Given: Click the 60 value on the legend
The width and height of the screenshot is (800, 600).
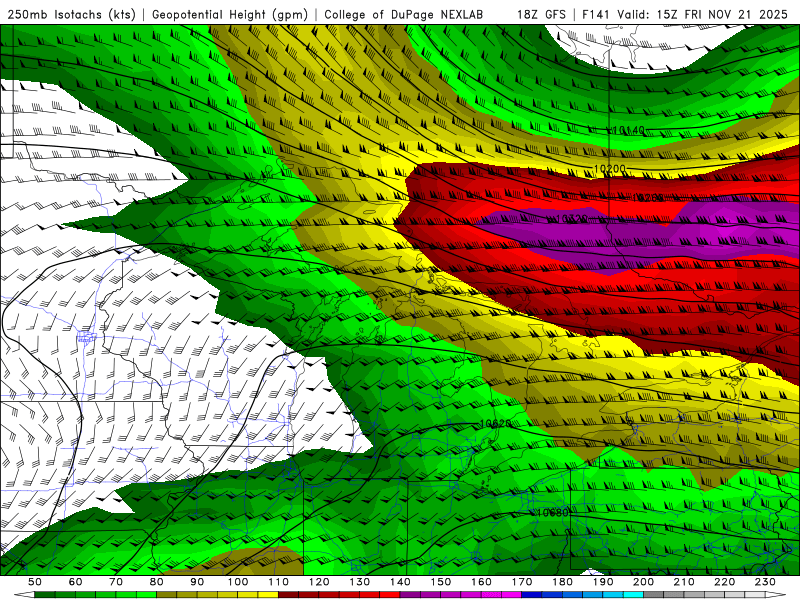Looking at the screenshot, I should pyautogui.click(x=75, y=582).
